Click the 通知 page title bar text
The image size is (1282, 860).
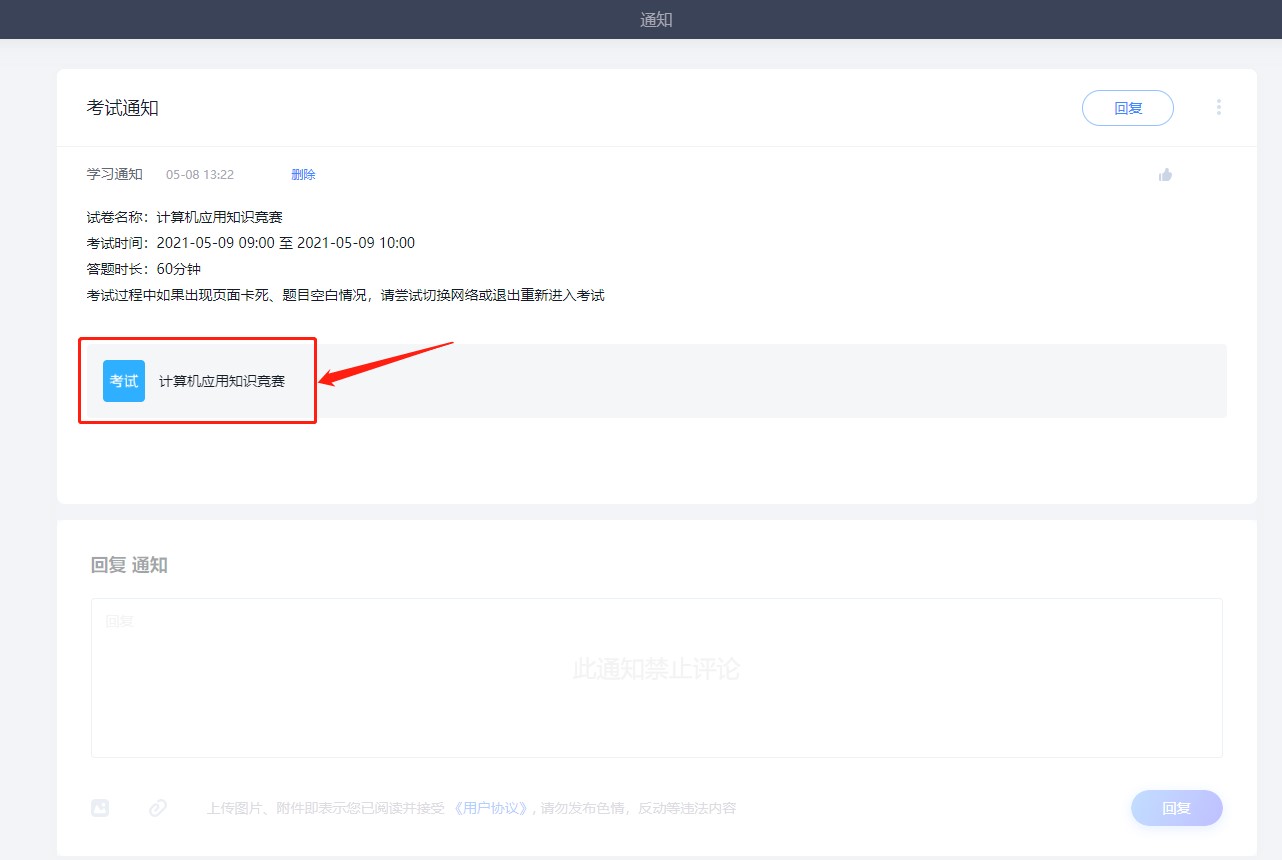[656, 20]
